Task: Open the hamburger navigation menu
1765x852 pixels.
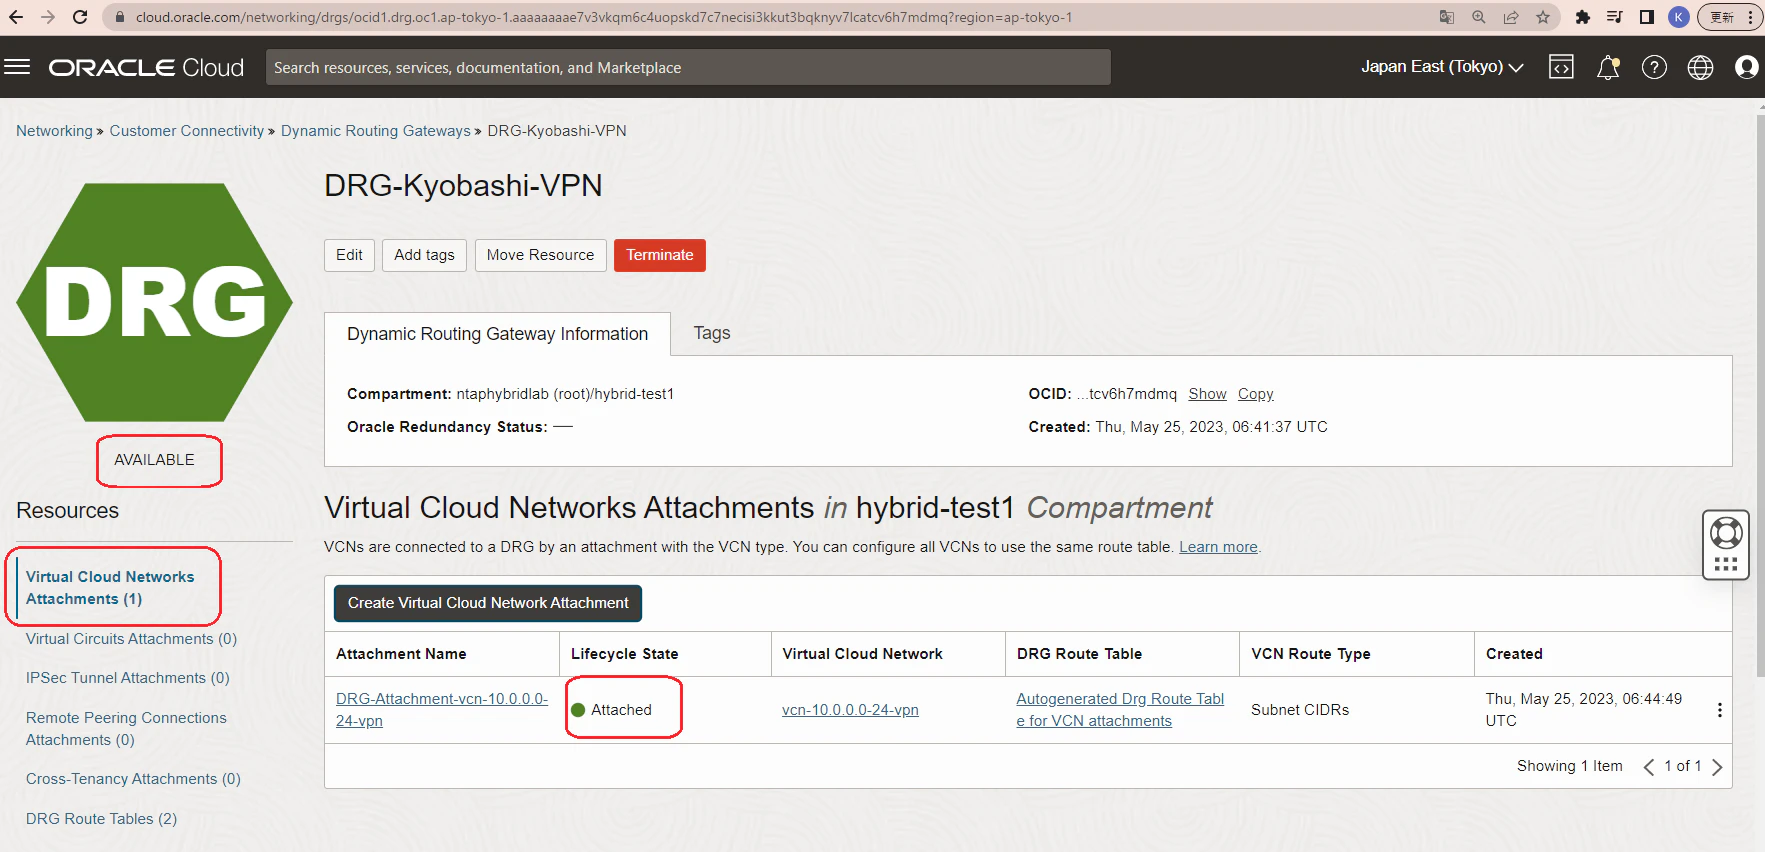Action: (x=18, y=67)
